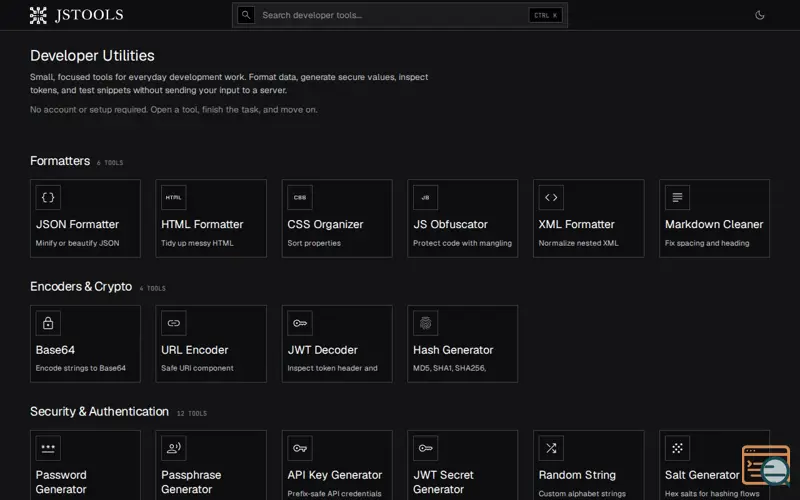Click the Developer Utilities page heading
The height and width of the screenshot is (500, 800).
[x=92, y=56]
